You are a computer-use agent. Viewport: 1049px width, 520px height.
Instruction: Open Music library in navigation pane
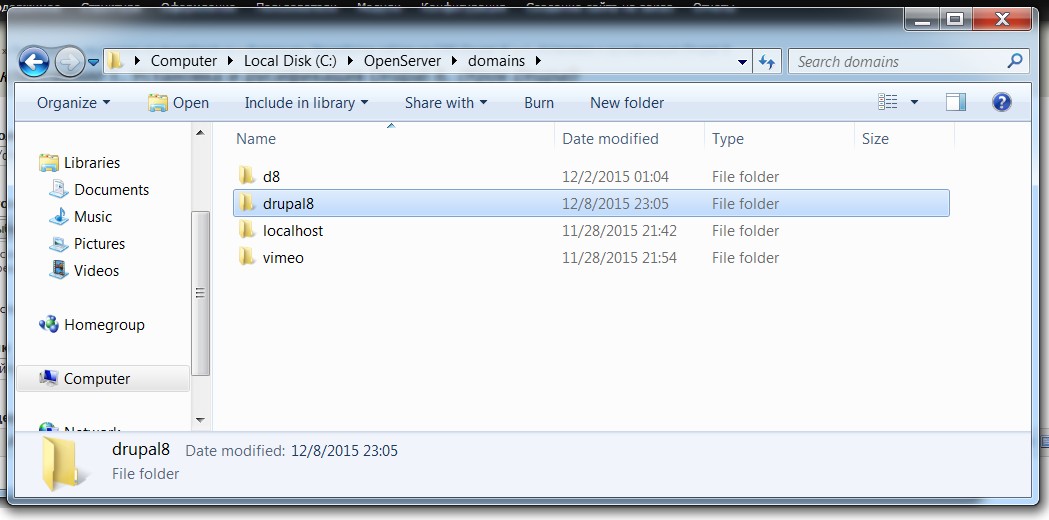tap(92, 217)
